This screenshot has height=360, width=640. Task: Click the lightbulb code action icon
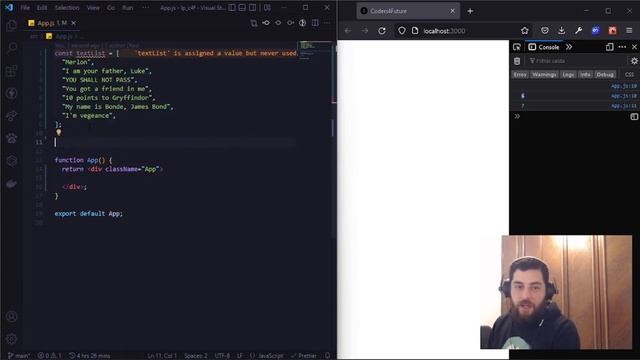coord(59,132)
